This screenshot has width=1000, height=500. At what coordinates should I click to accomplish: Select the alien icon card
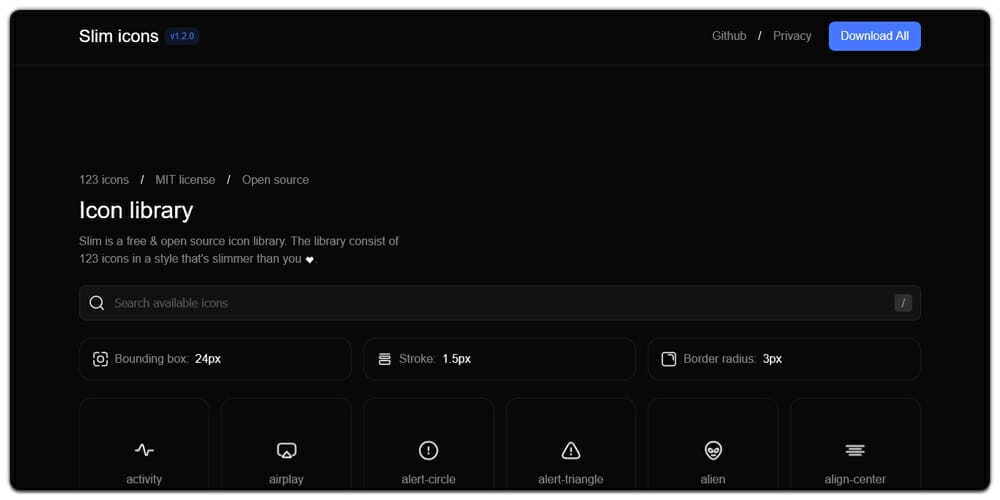(713, 450)
